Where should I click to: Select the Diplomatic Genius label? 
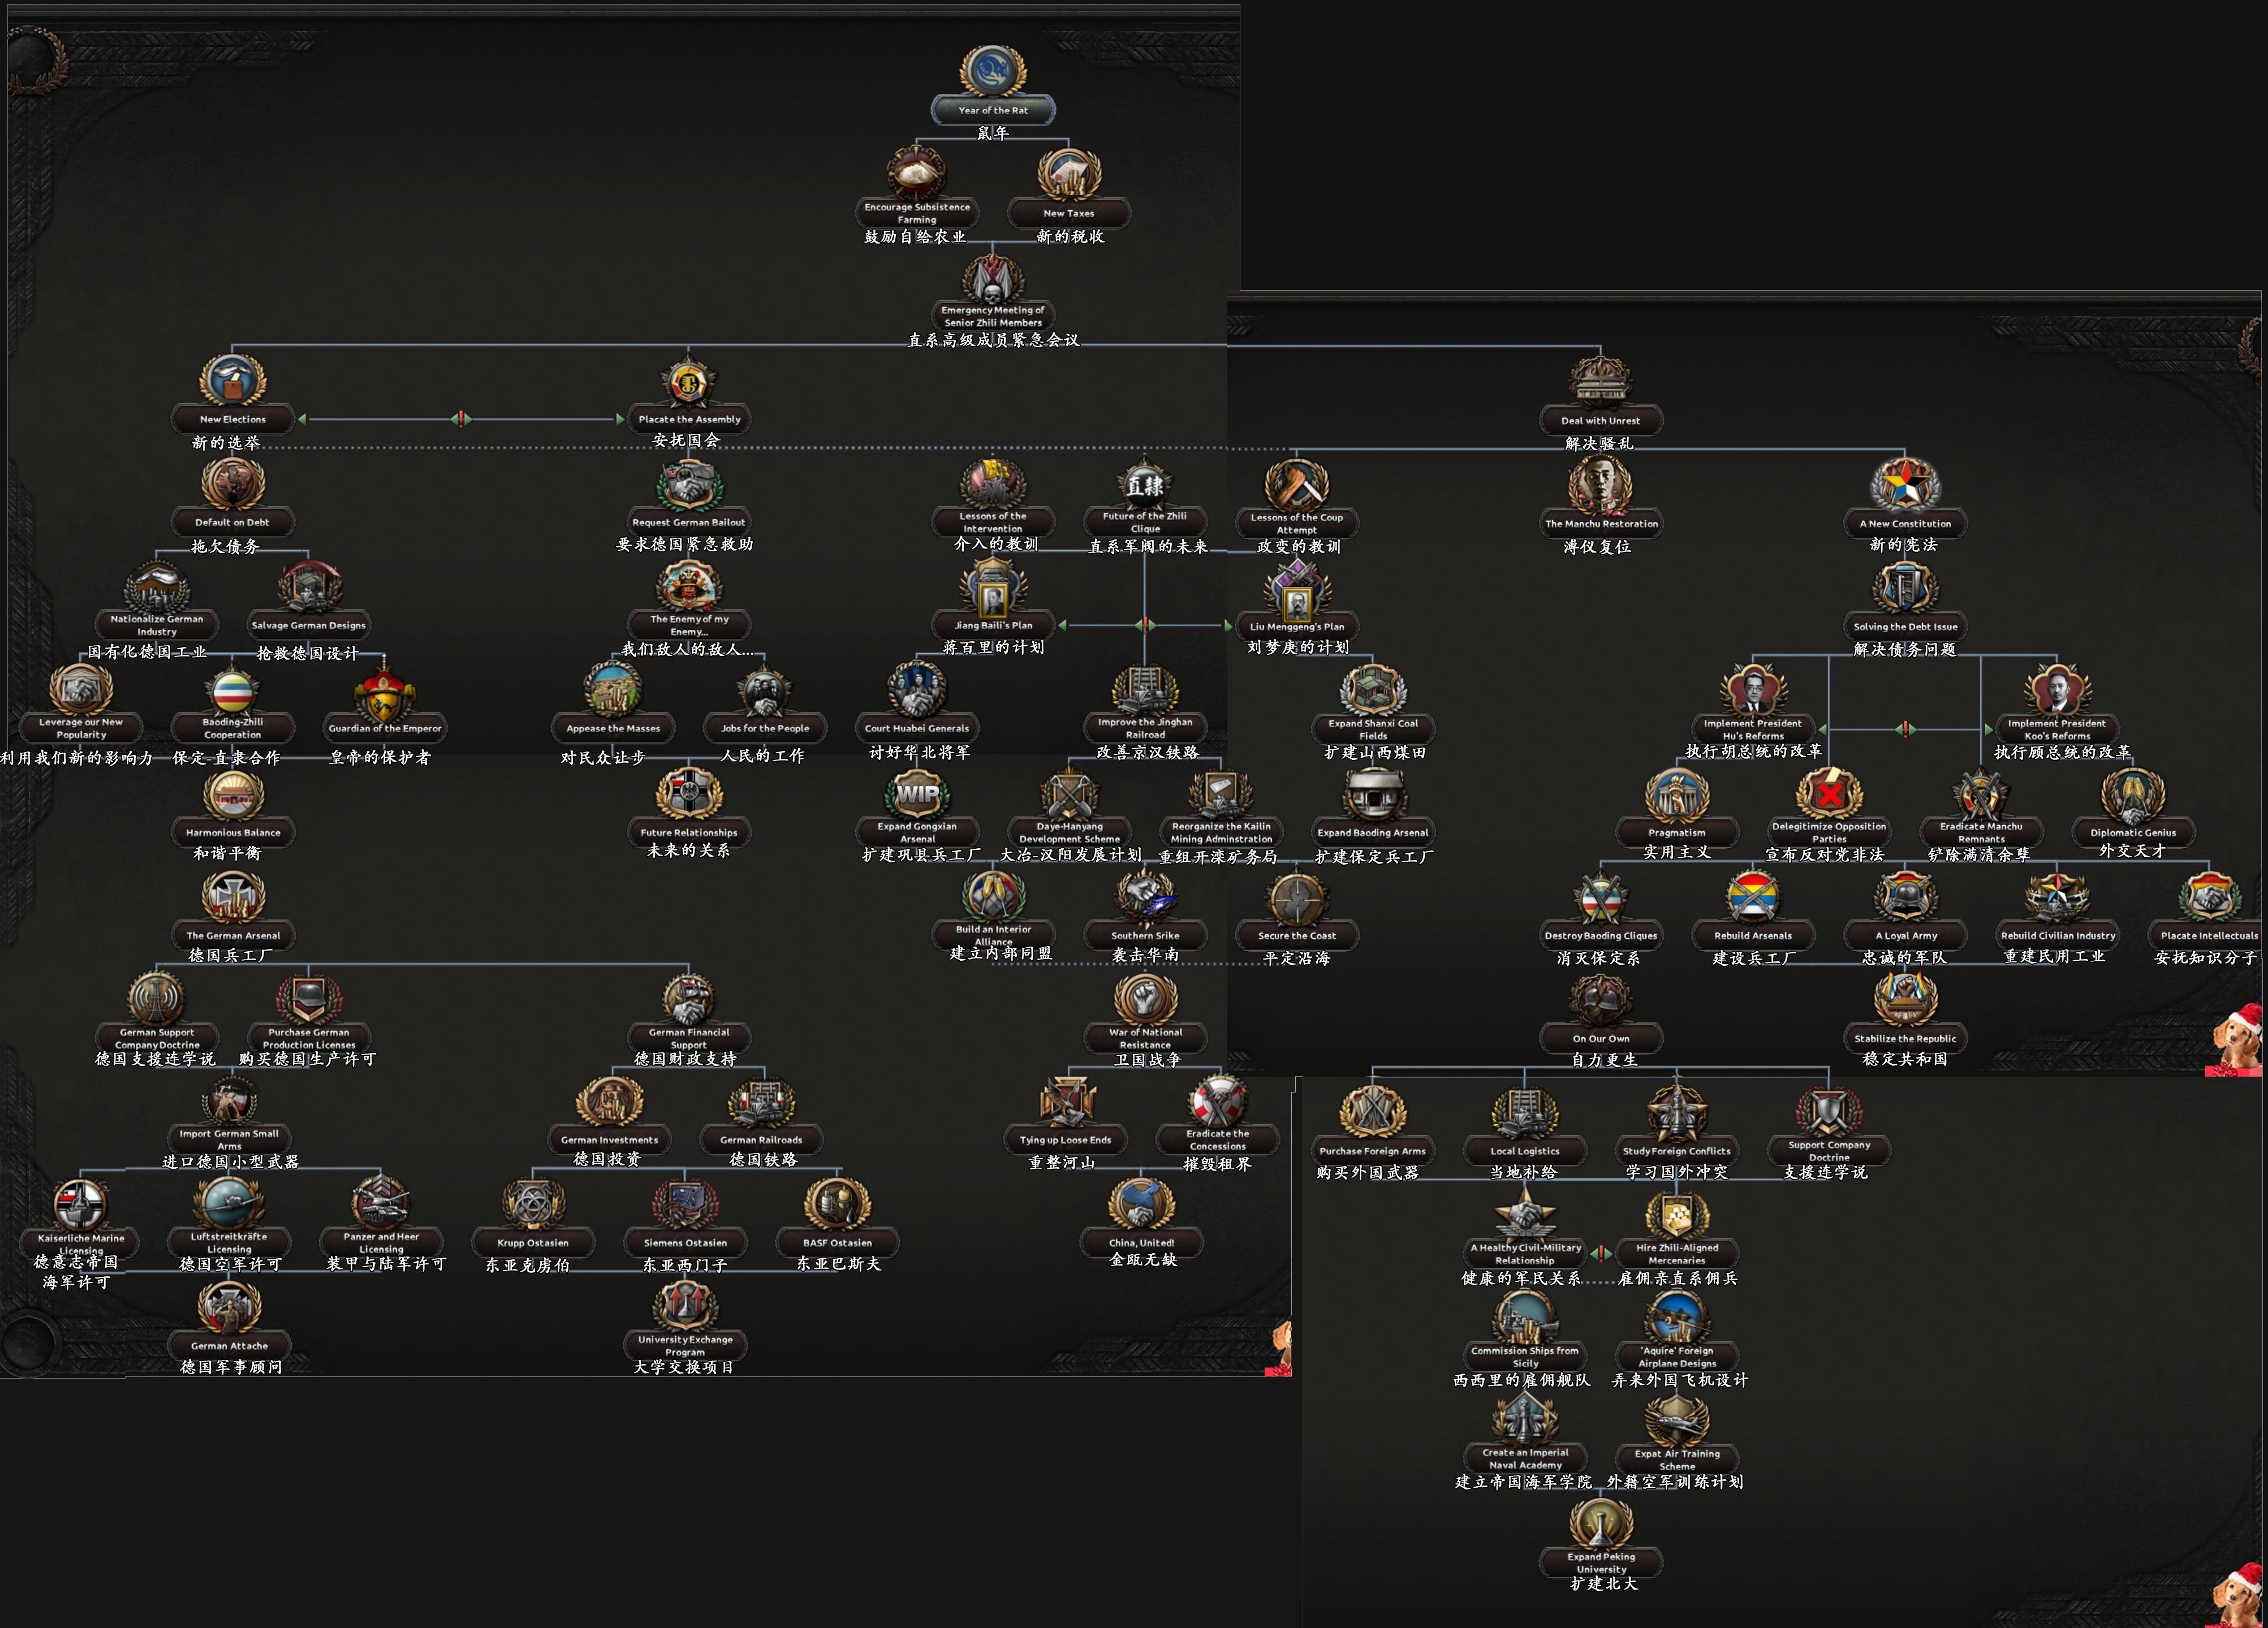pyautogui.click(x=2133, y=832)
